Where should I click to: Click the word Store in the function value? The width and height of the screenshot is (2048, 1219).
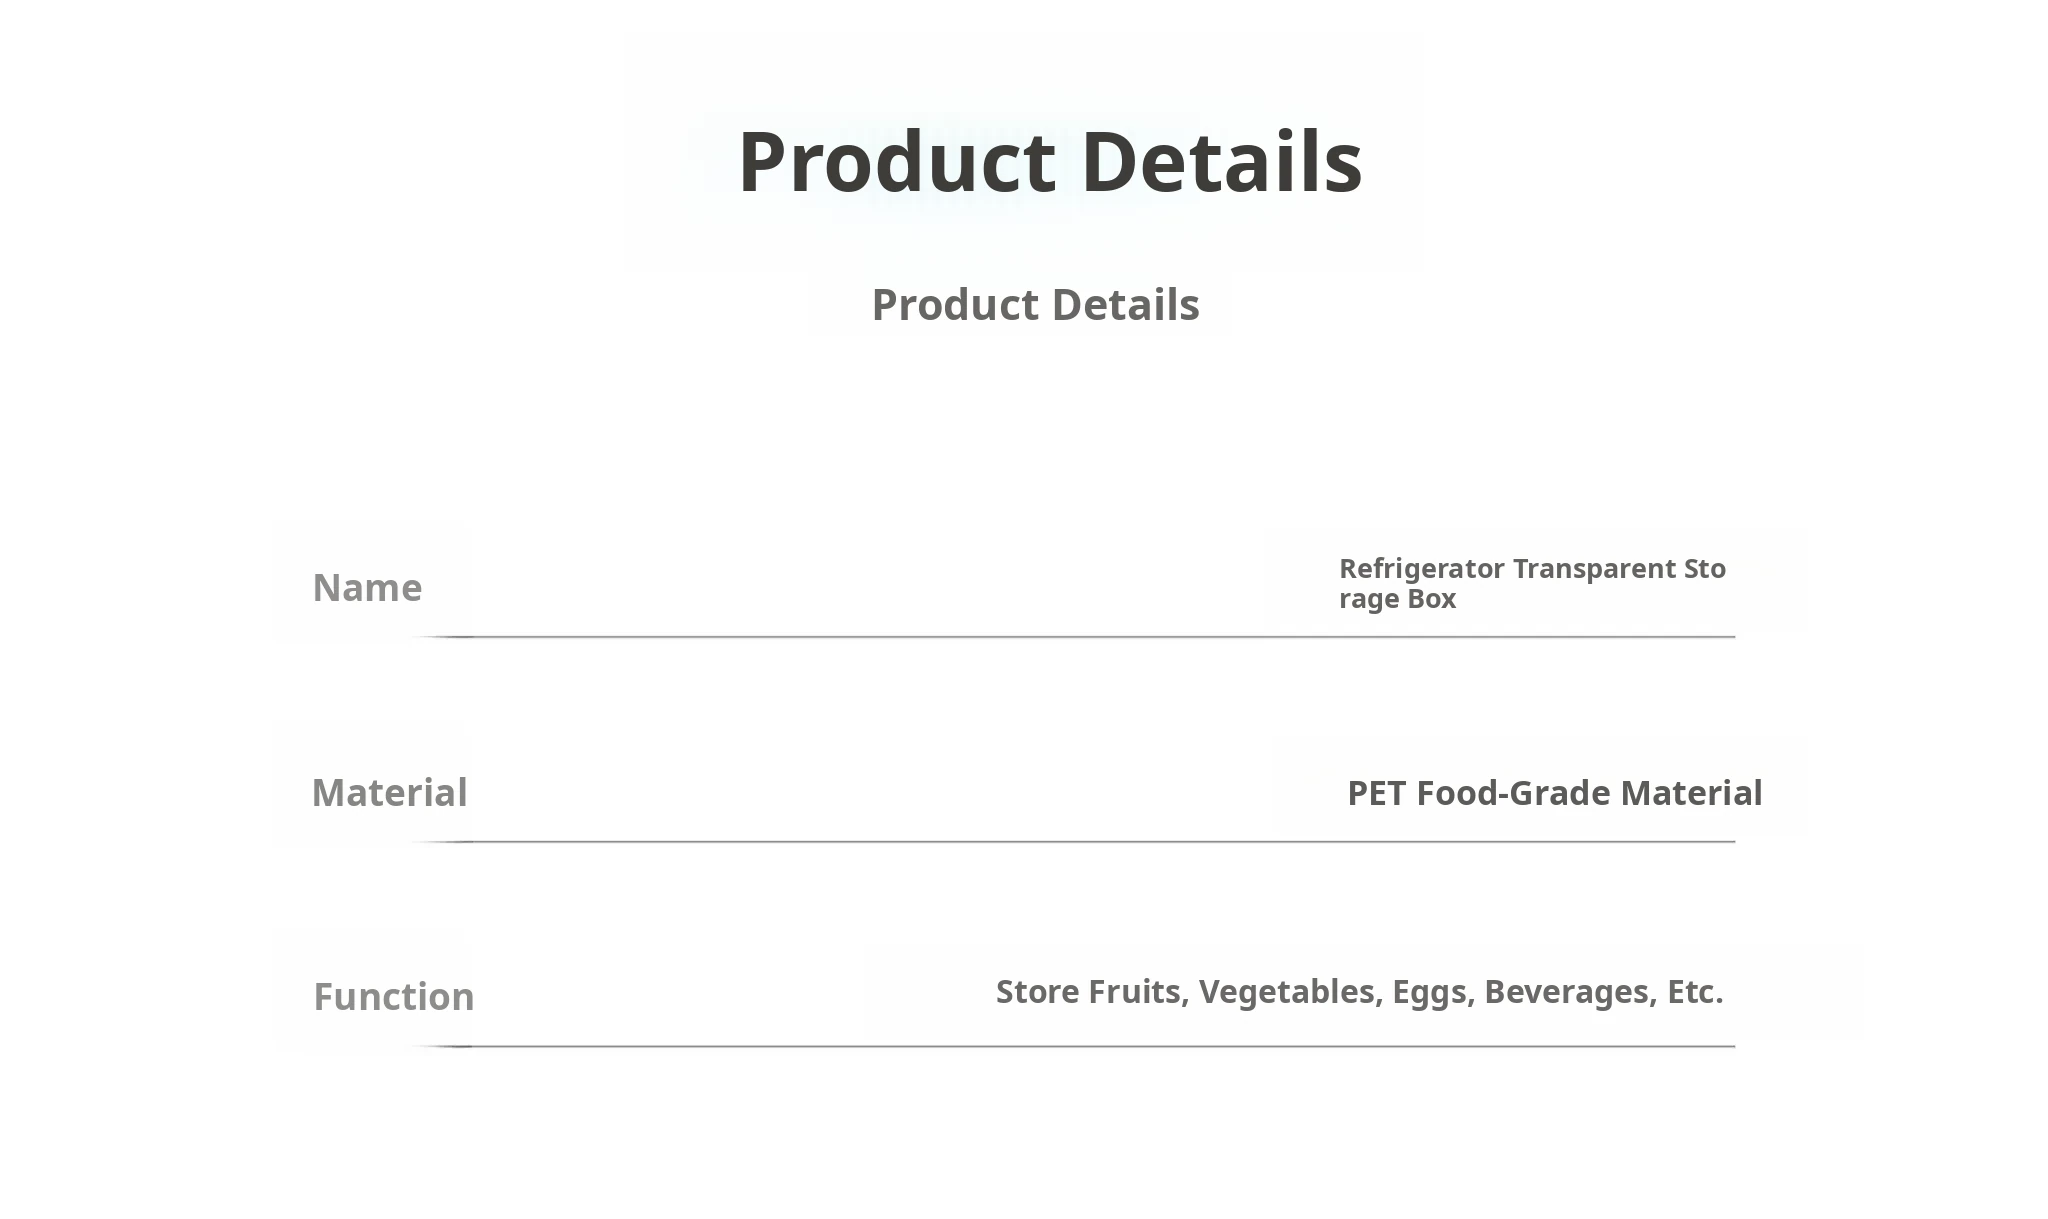[1037, 992]
